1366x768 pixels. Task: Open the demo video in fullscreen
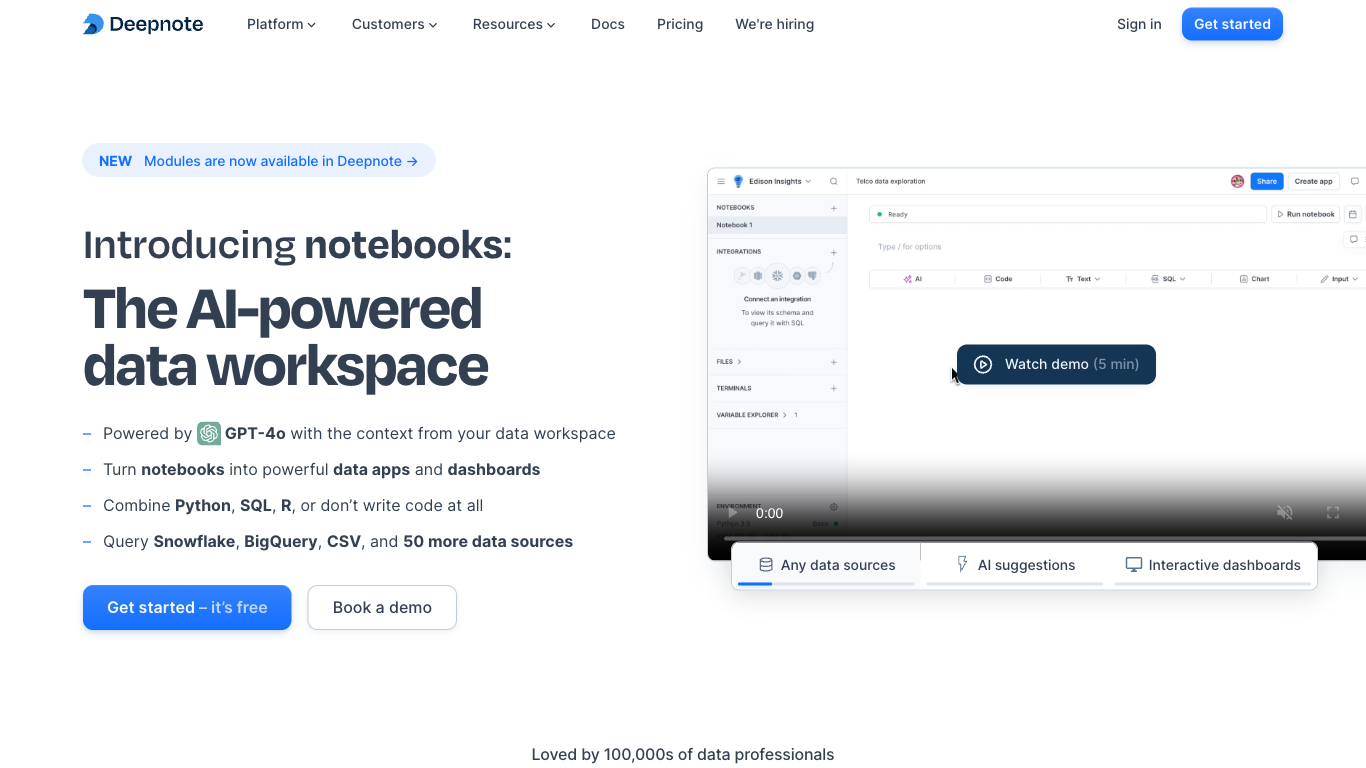(1333, 512)
